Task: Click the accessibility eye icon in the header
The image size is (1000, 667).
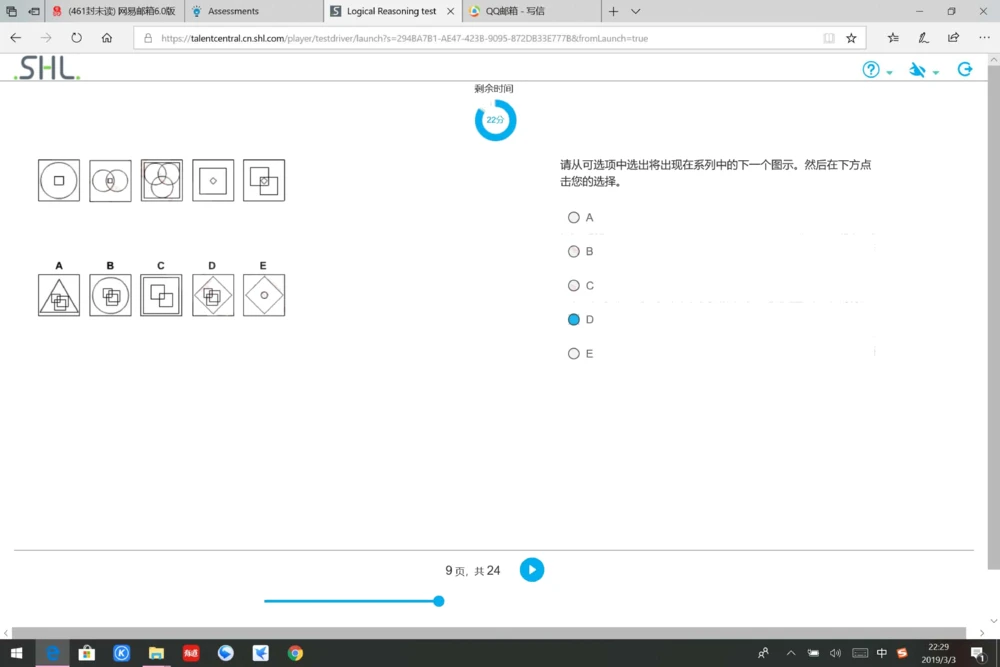Action: click(916, 70)
